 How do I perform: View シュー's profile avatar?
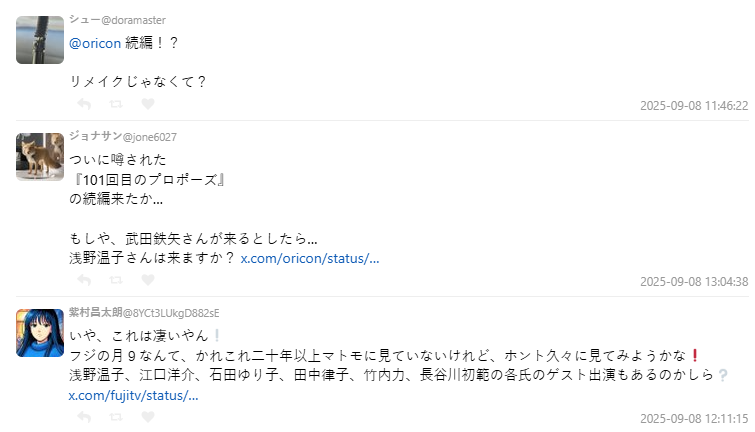40,40
